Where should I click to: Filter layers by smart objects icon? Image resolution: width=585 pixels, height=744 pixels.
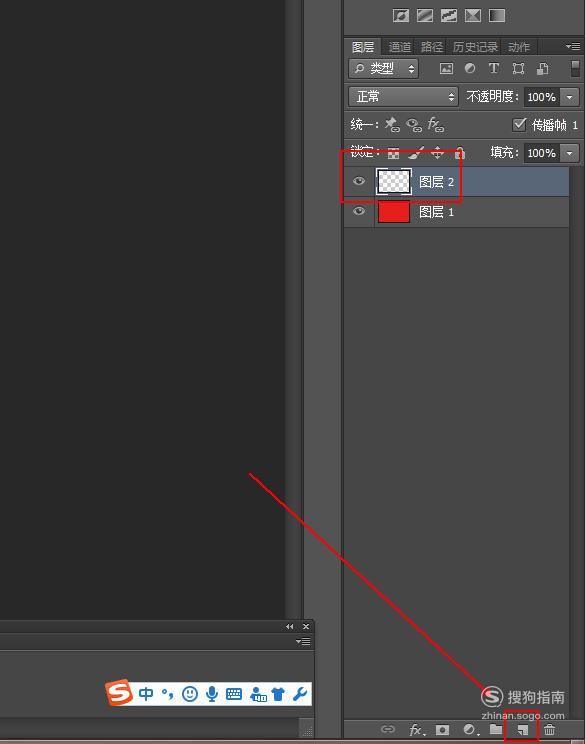(x=542, y=69)
